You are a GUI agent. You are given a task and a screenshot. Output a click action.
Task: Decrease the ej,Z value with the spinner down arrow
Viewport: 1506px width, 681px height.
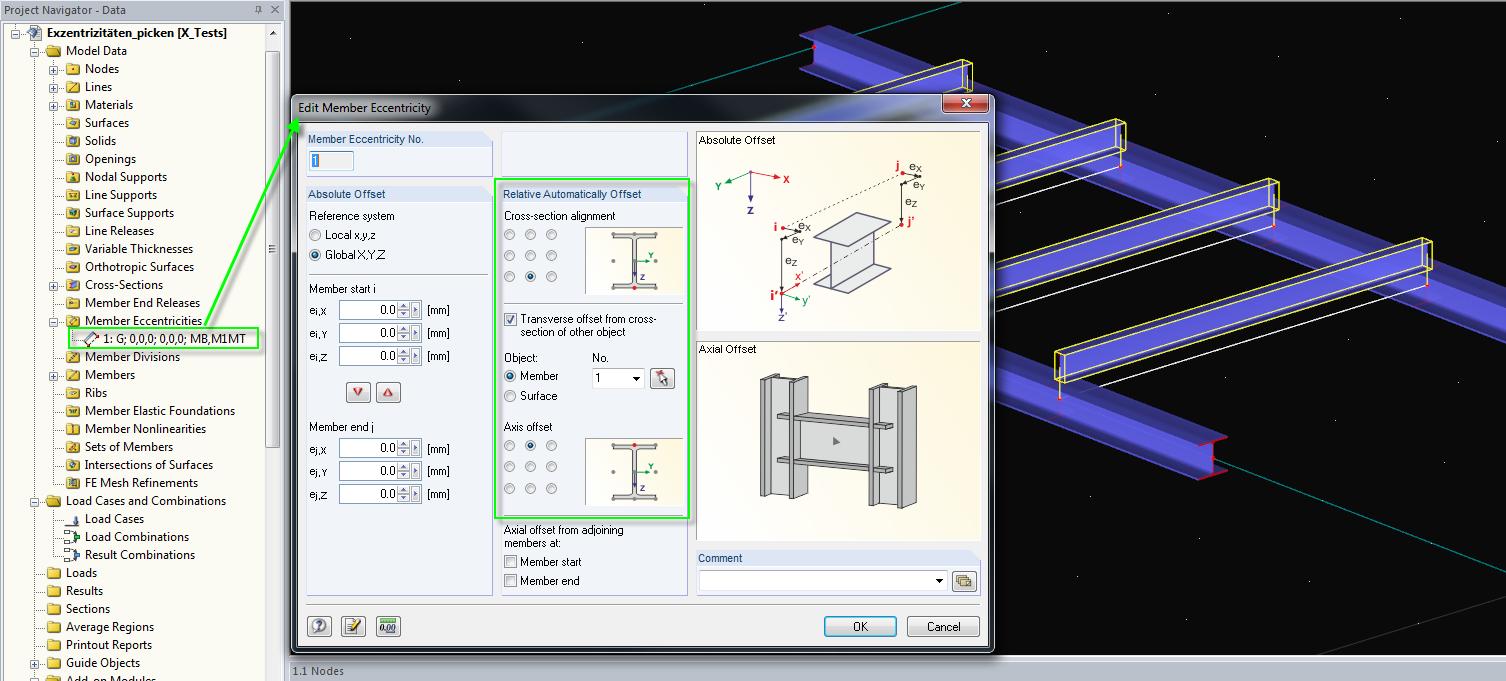click(404, 499)
